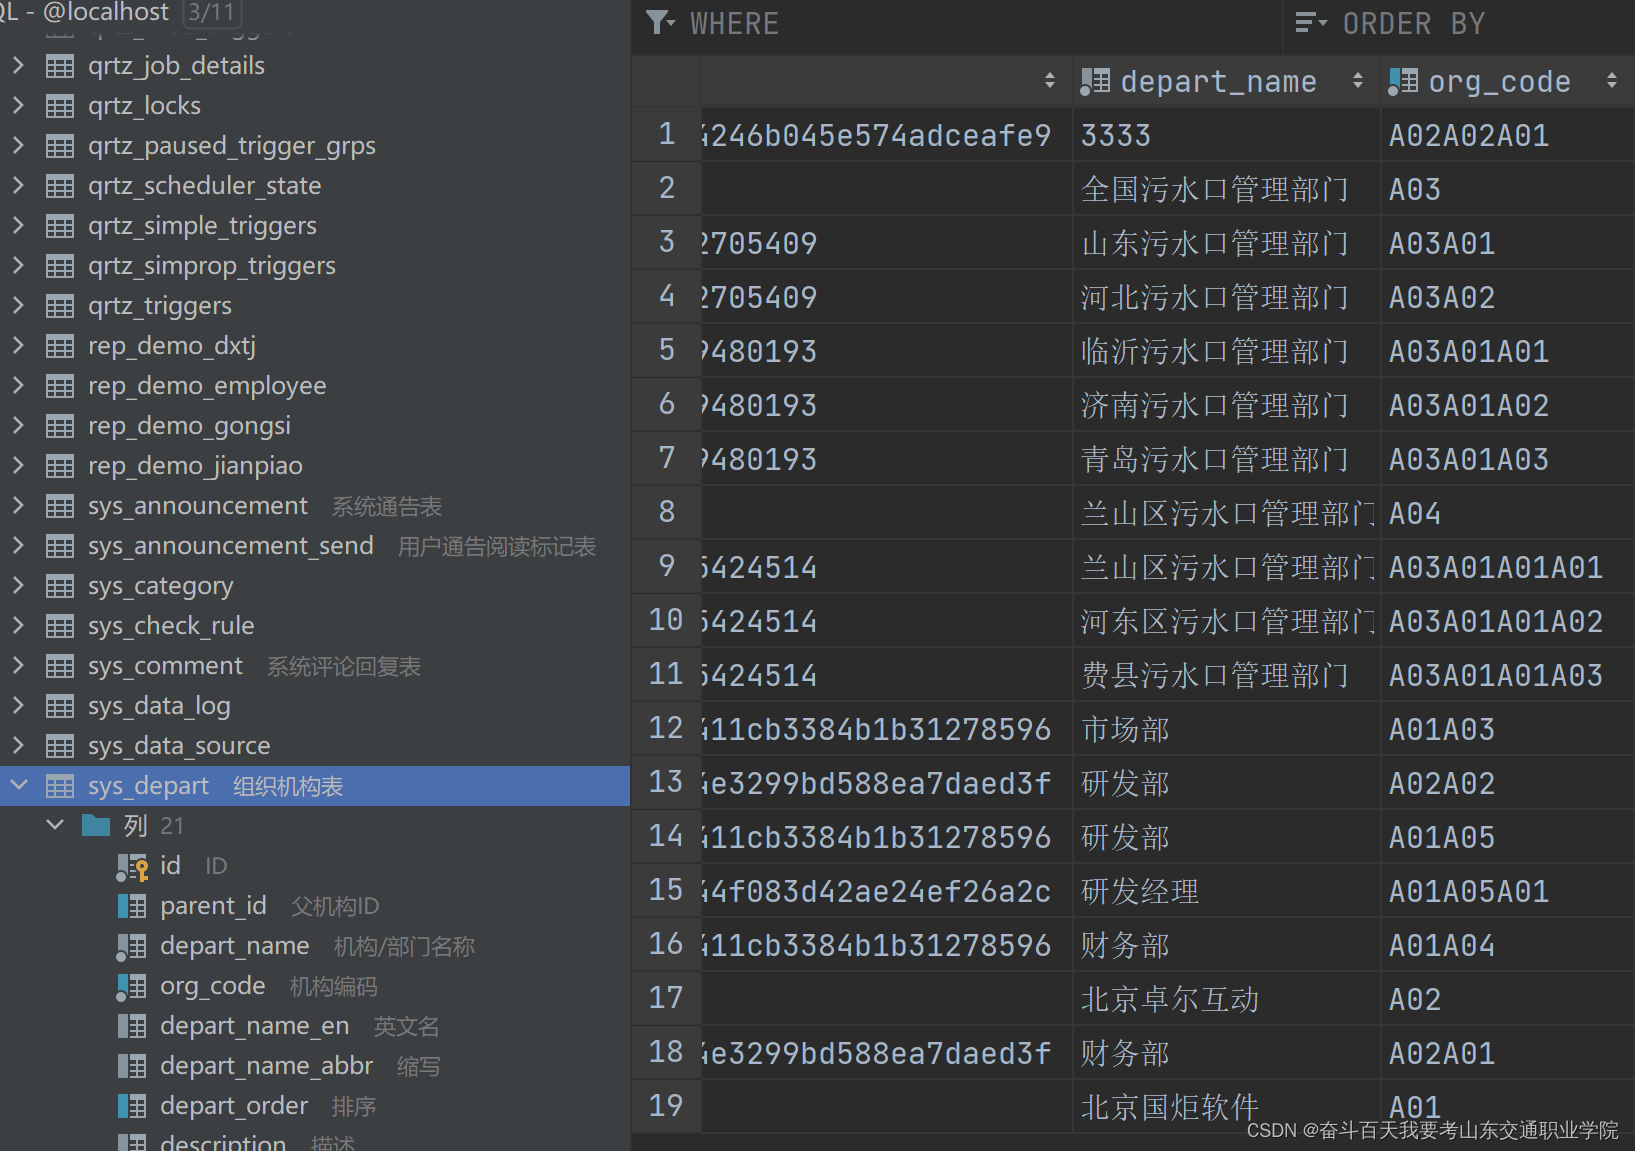The image size is (1635, 1151).
Task: Click the table icon next to qrtz_scheduler_state
Action: (x=60, y=186)
